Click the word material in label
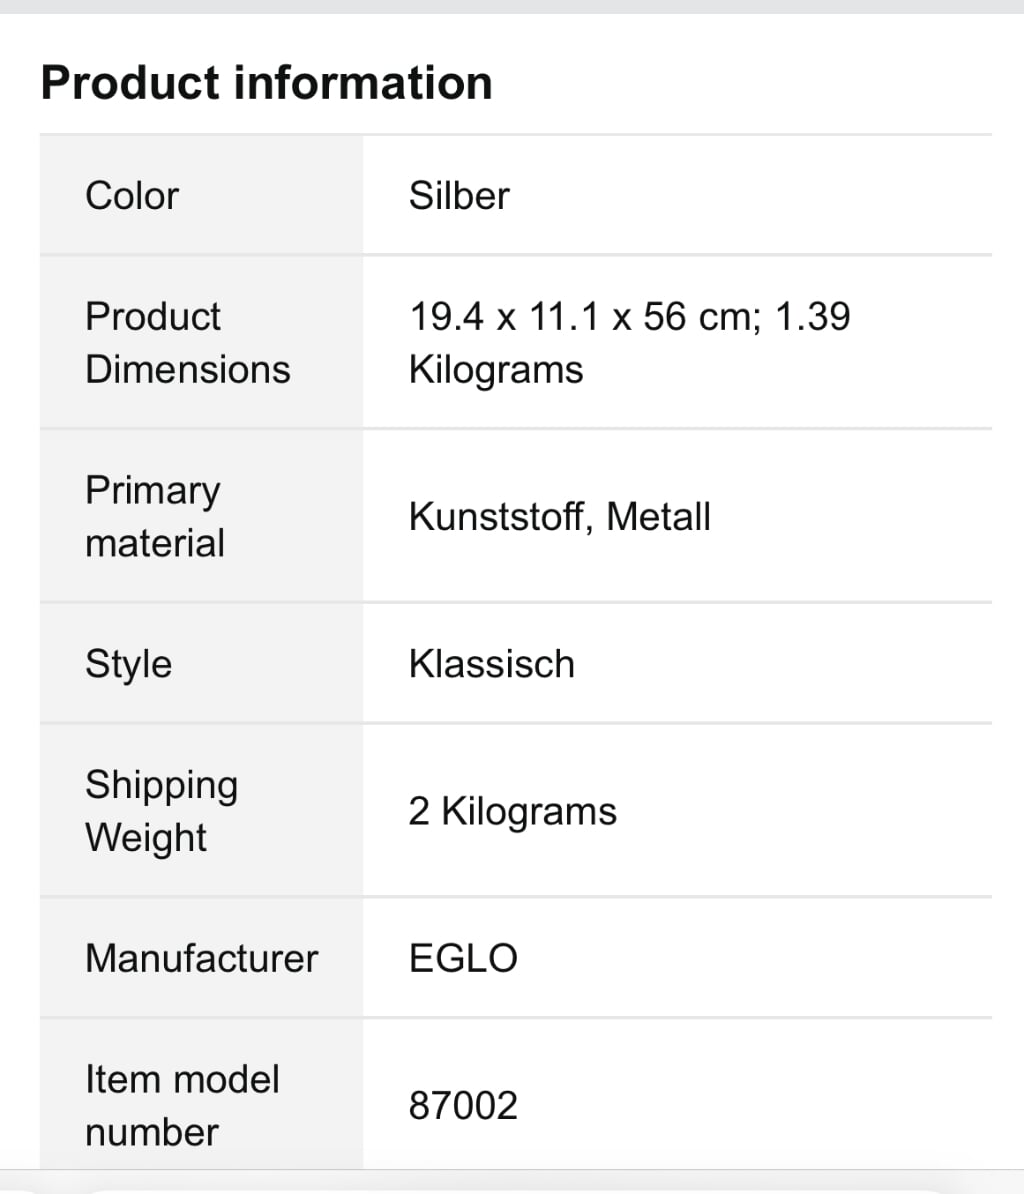The image size is (1024, 1194). 155,544
